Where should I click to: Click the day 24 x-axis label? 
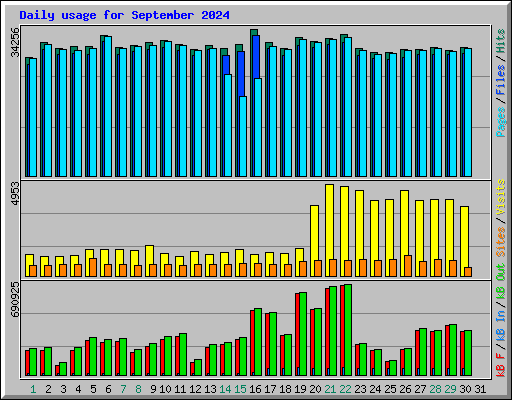375,389
